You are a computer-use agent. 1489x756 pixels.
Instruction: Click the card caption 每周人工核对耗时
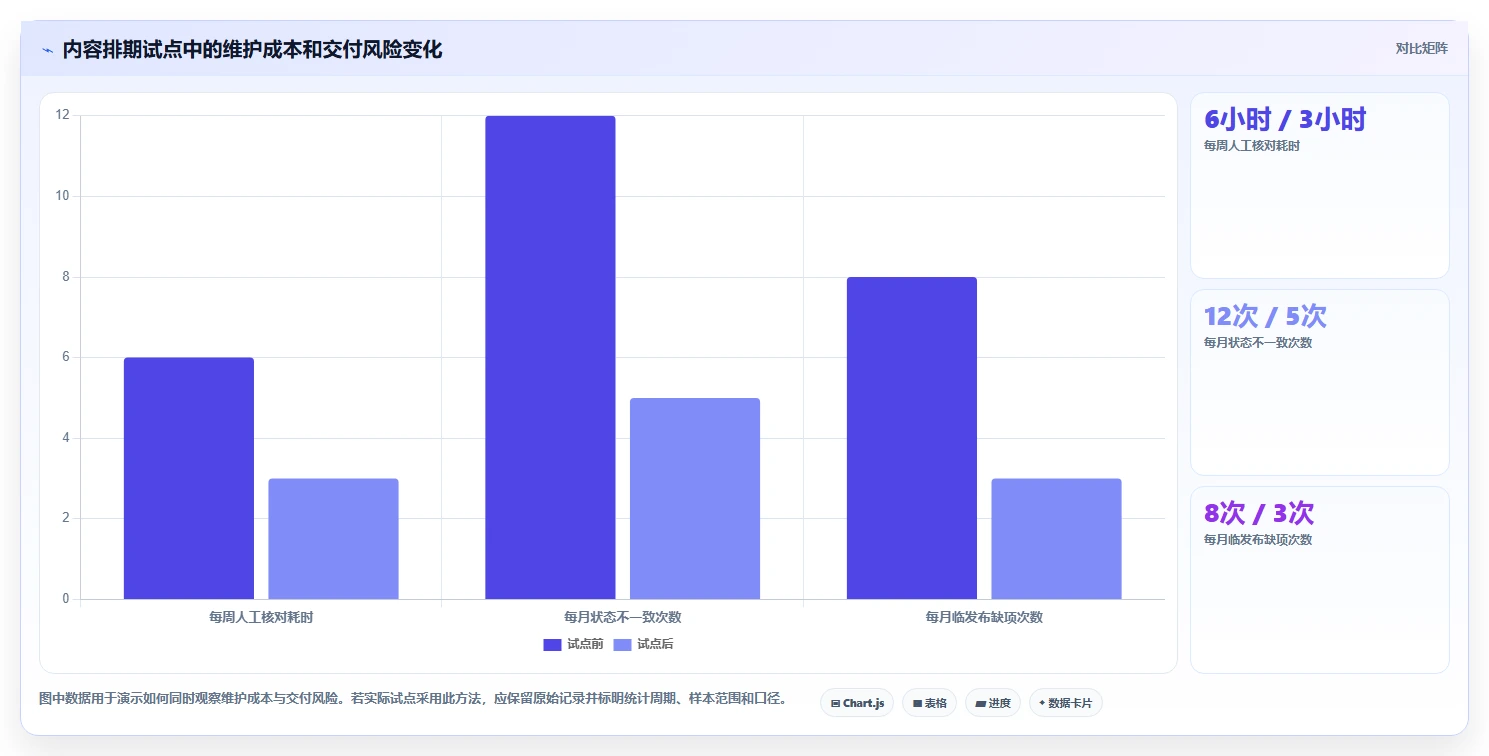point(1252,146)
